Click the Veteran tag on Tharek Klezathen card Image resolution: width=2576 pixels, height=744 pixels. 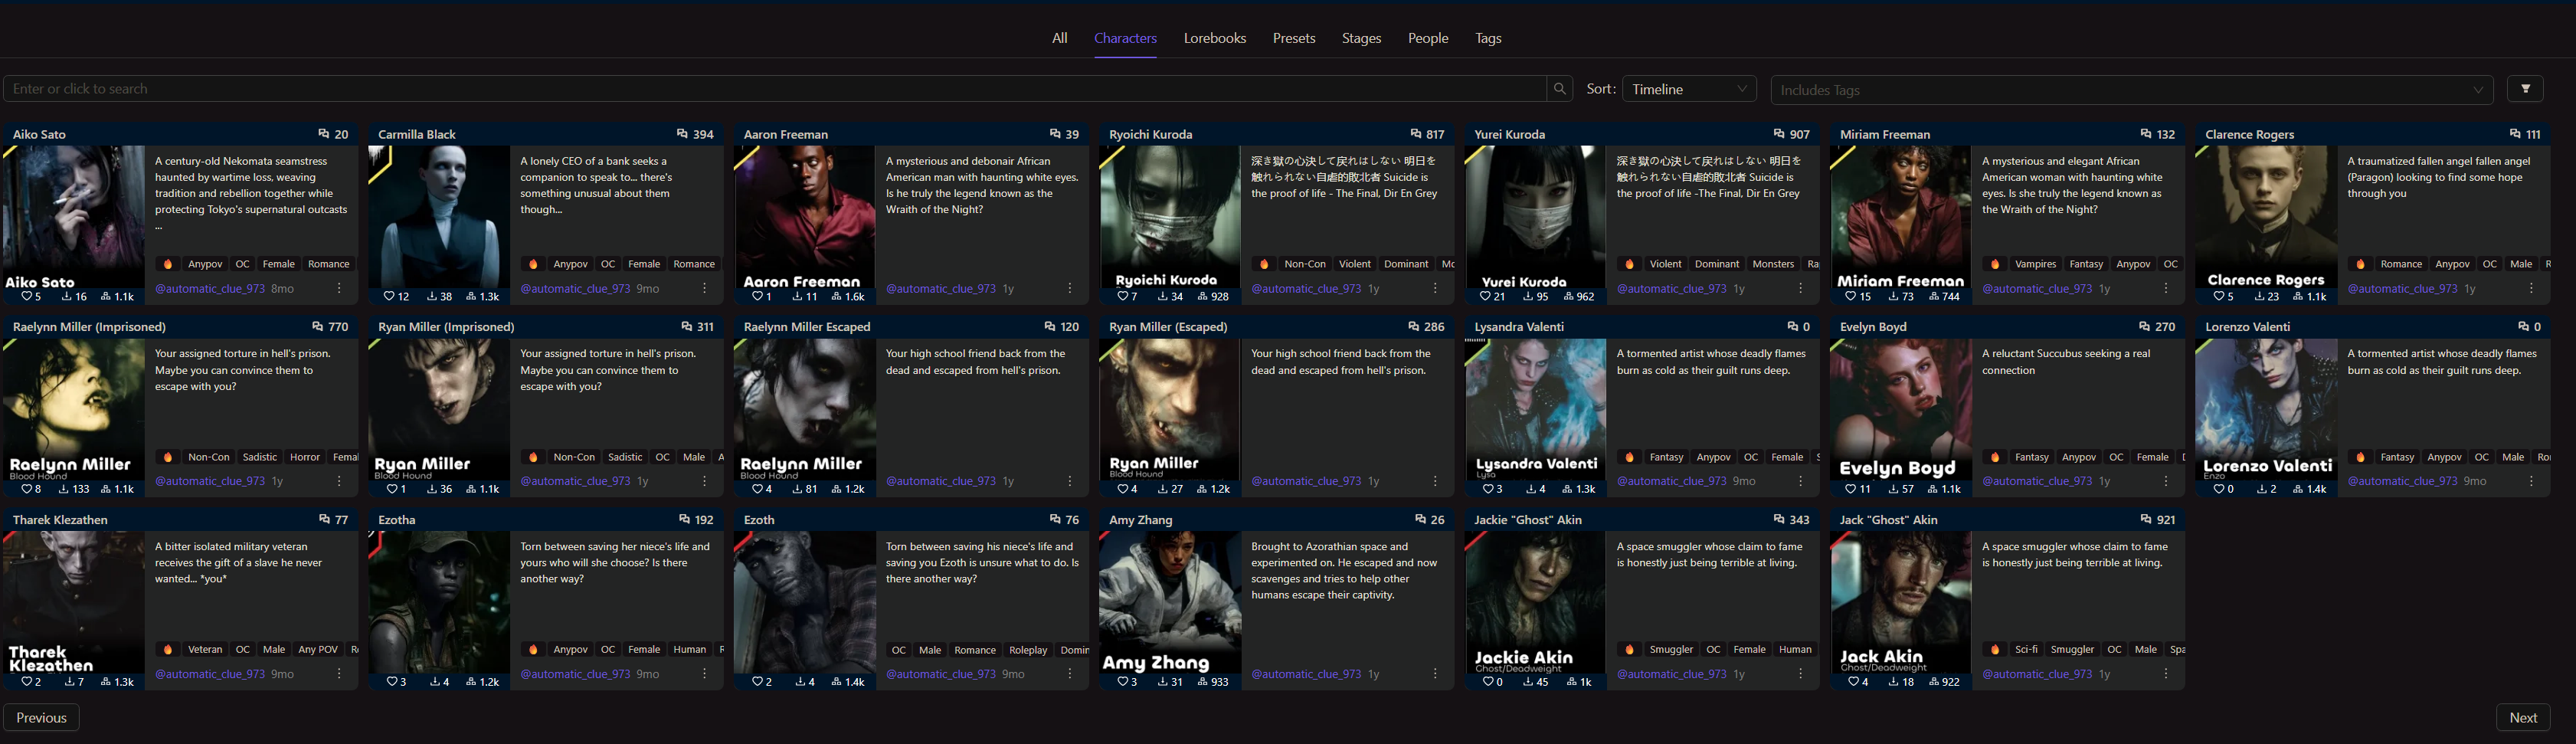click(205, 650)
